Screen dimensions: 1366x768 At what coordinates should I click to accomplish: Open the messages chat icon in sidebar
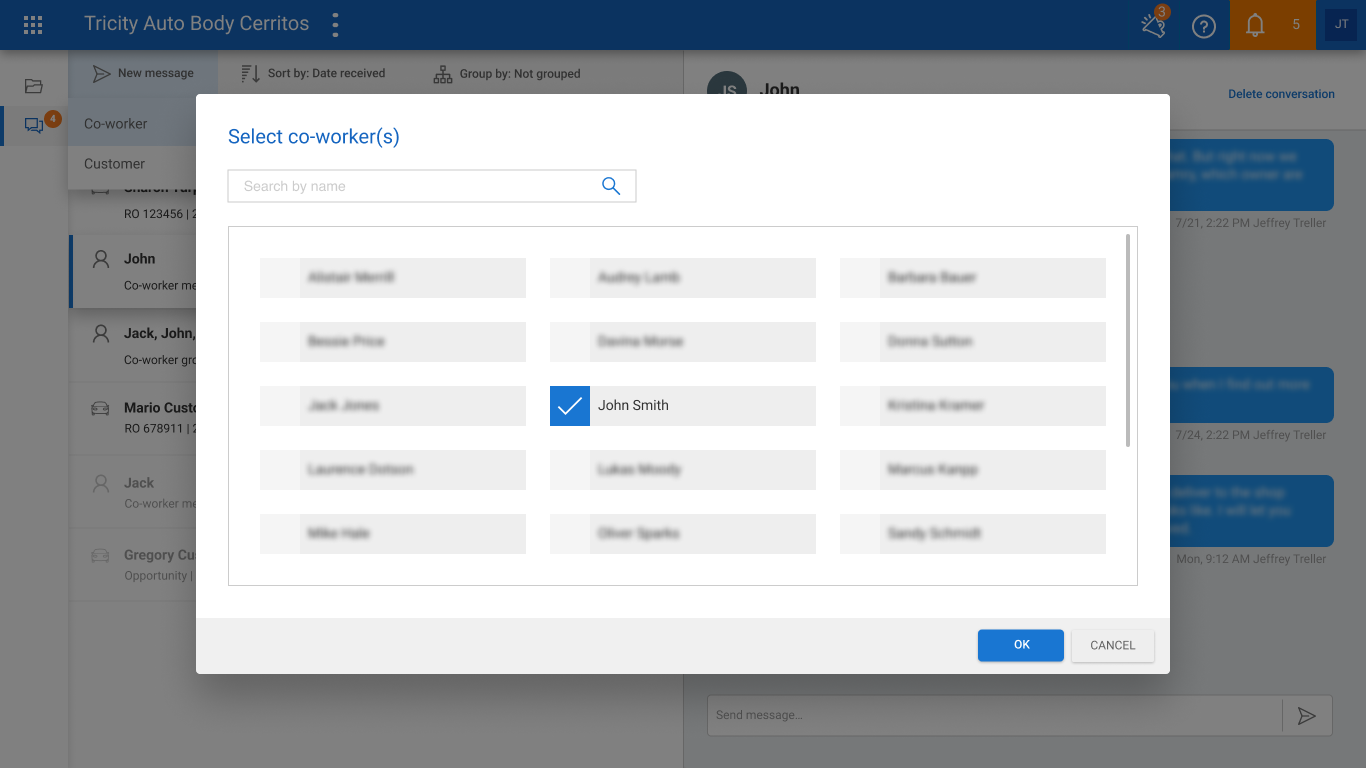coord(34,125)
